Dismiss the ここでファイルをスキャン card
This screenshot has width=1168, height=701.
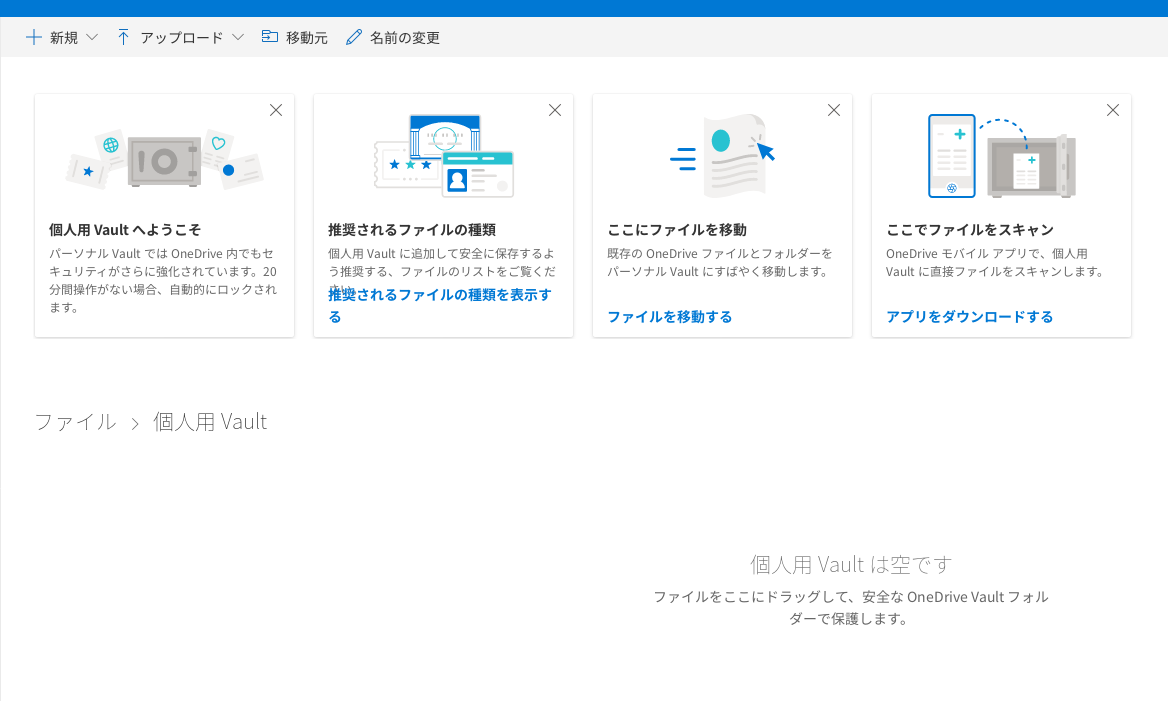coord(1113,110)
